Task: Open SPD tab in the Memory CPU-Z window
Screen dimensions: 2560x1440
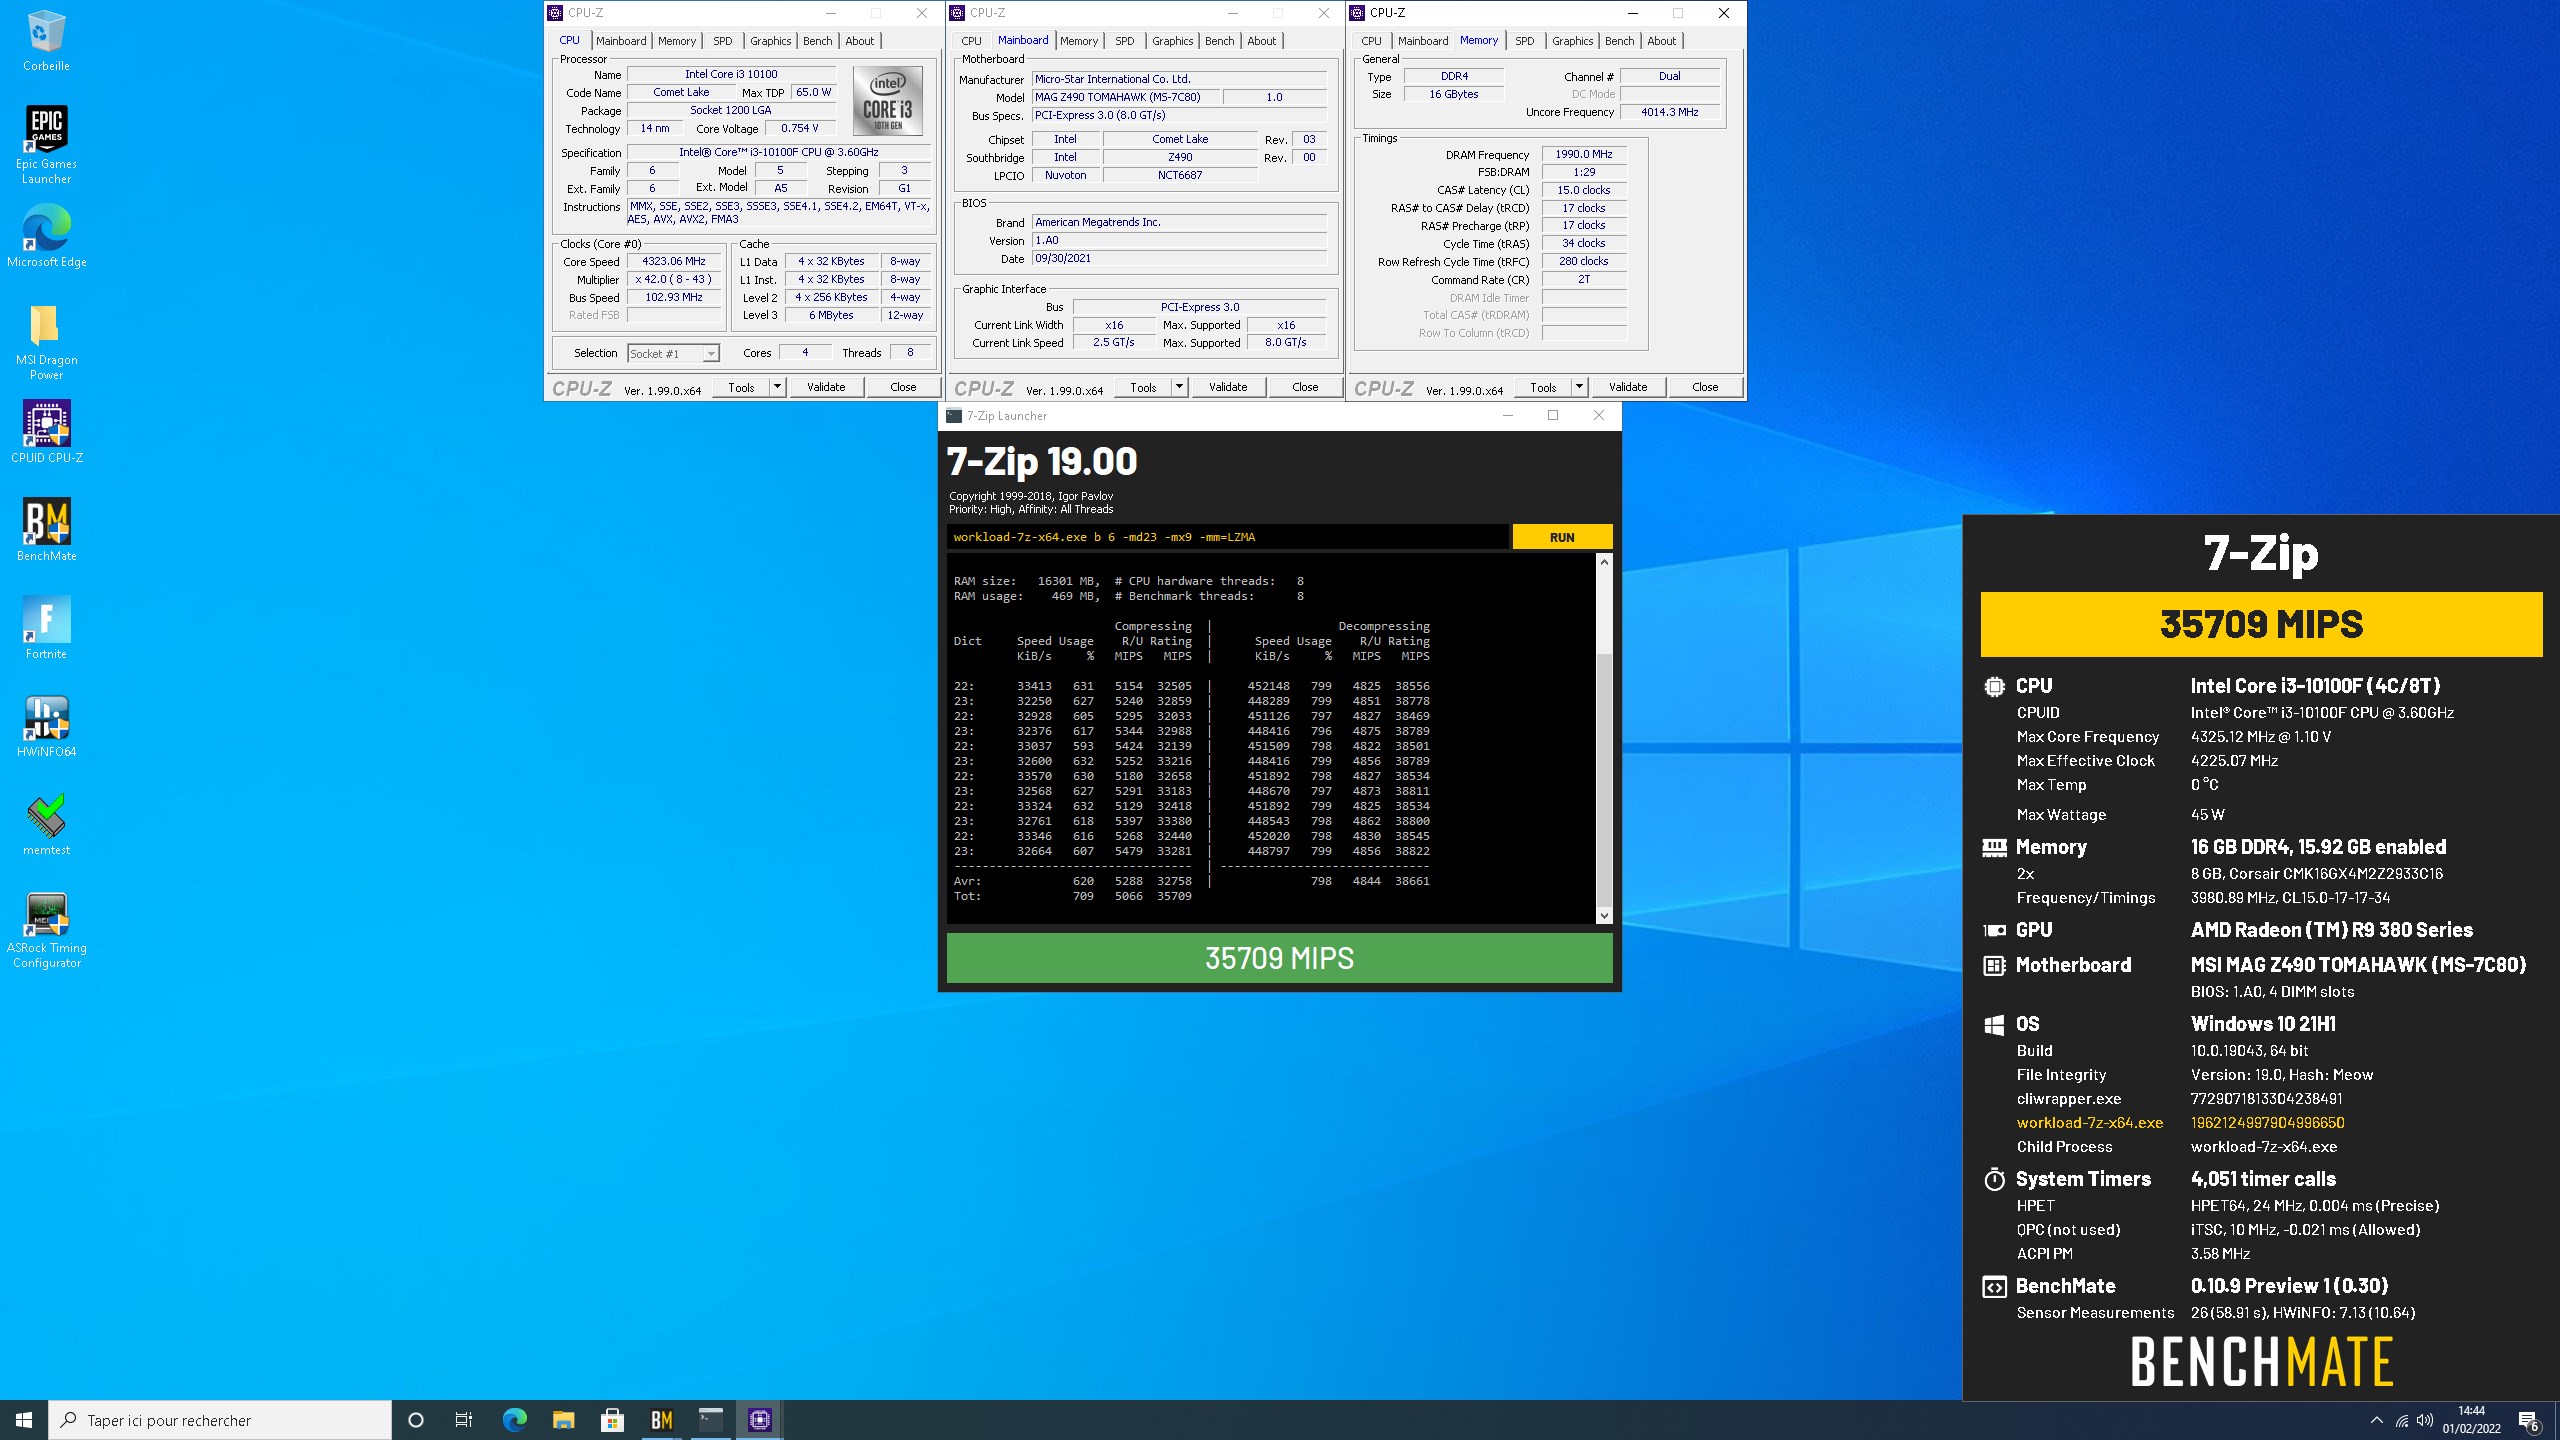Action: click(1524, 41)
